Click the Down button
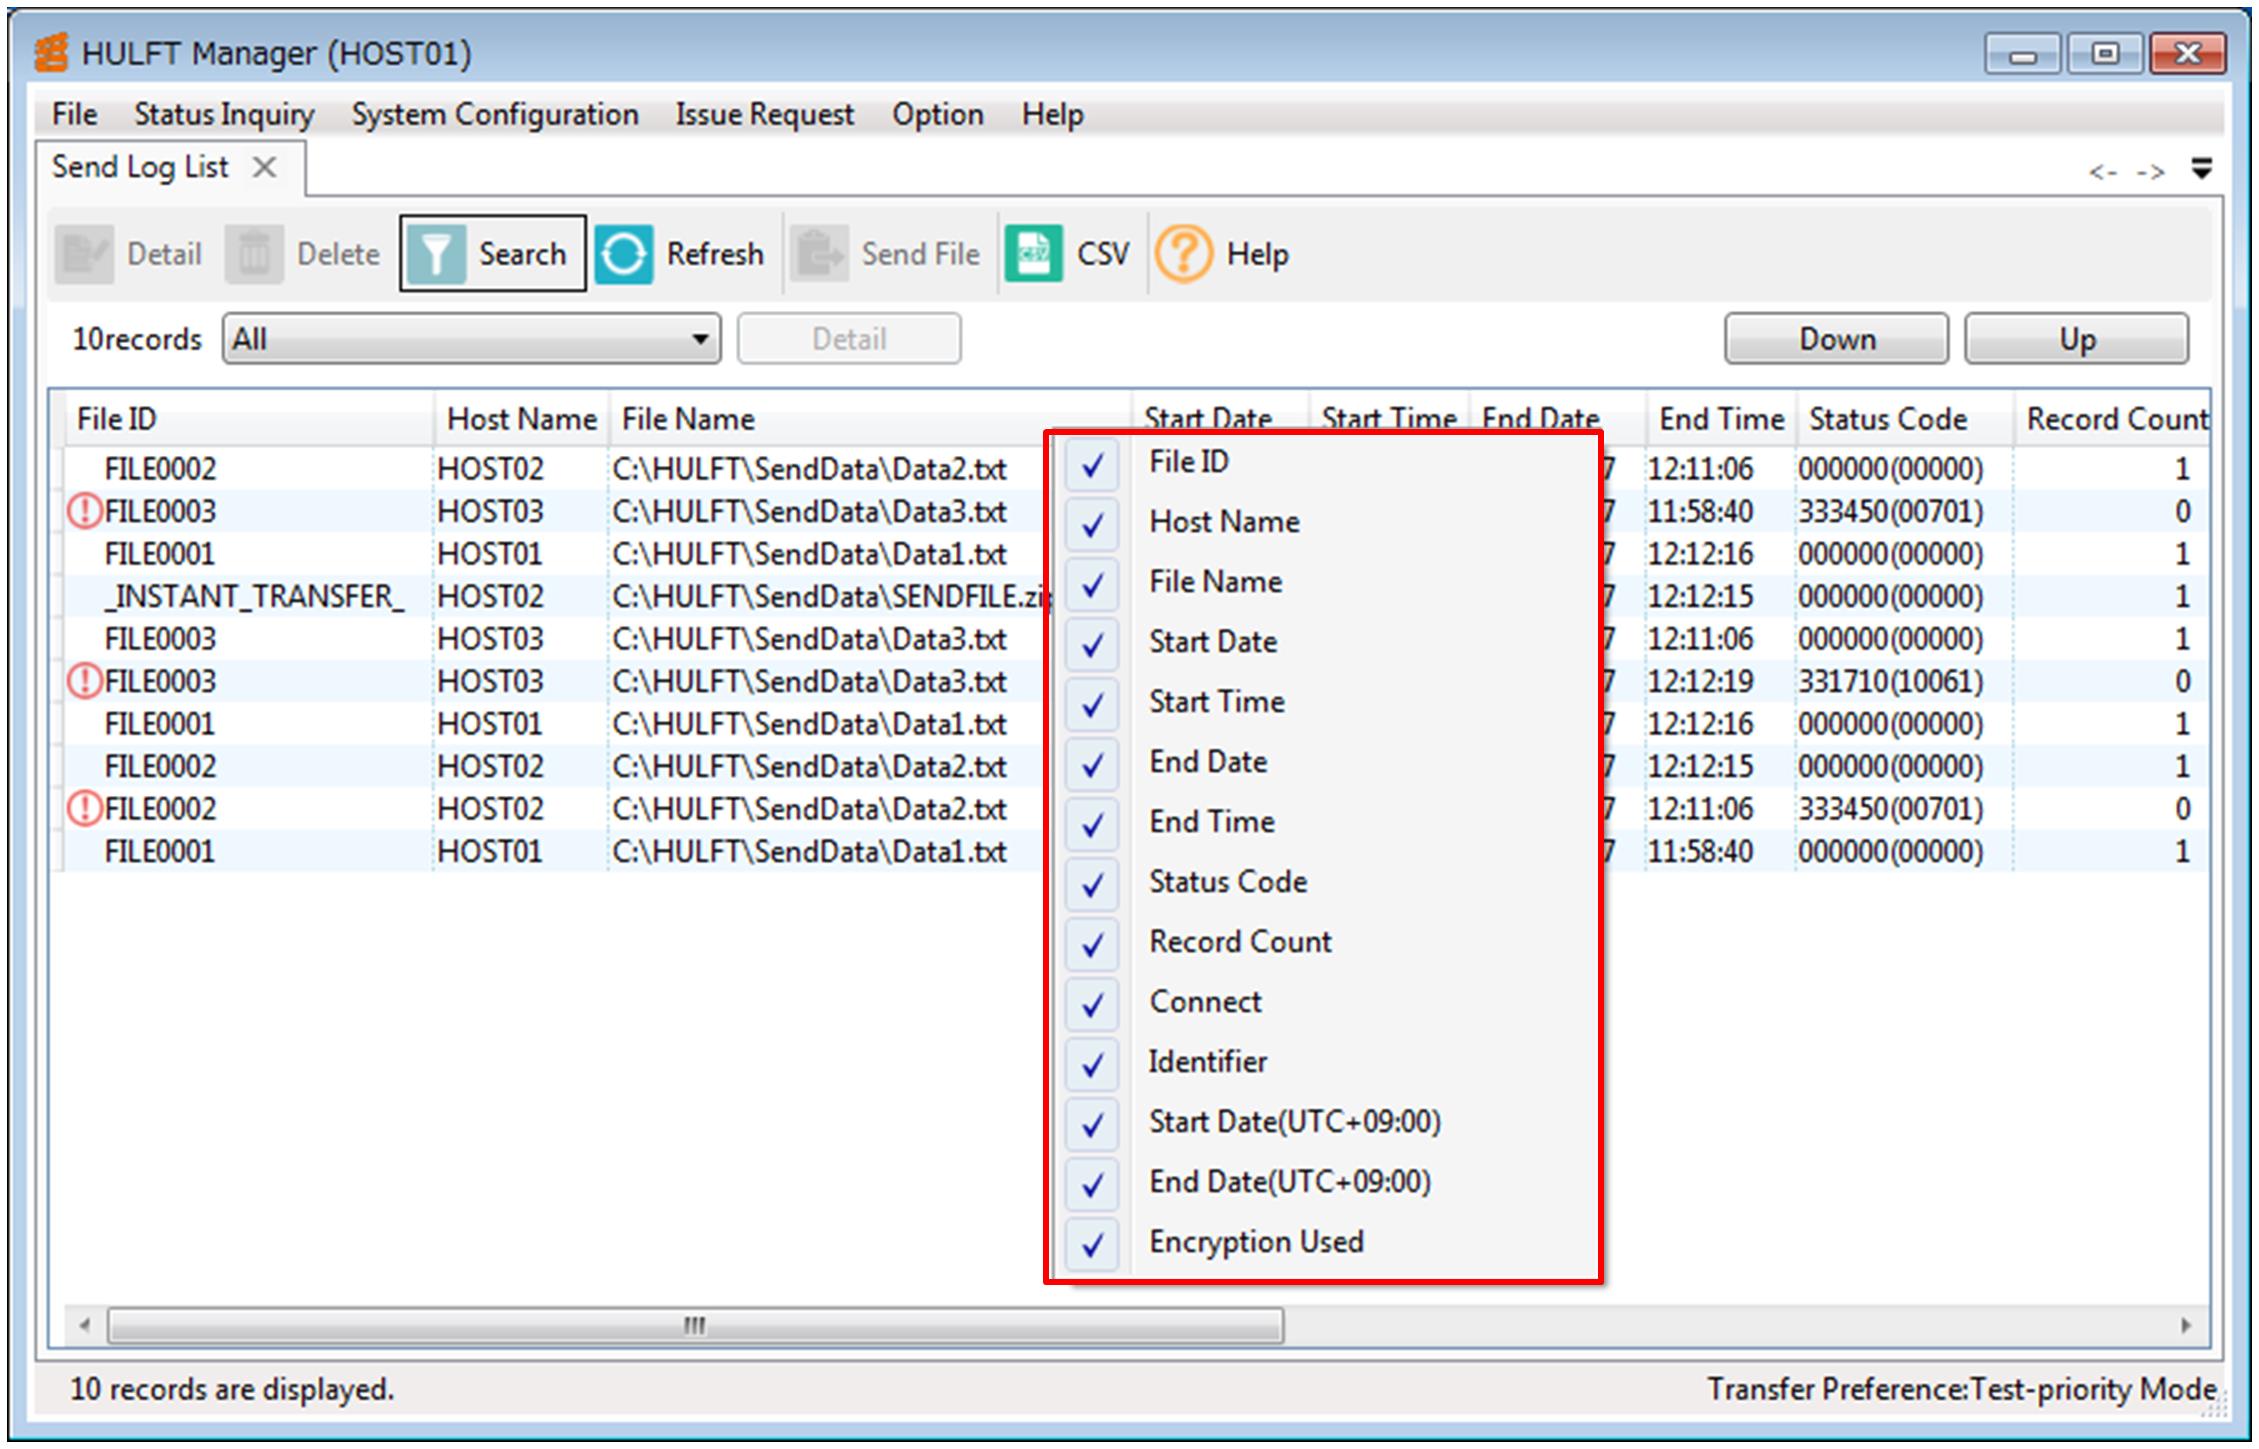 1836,339
